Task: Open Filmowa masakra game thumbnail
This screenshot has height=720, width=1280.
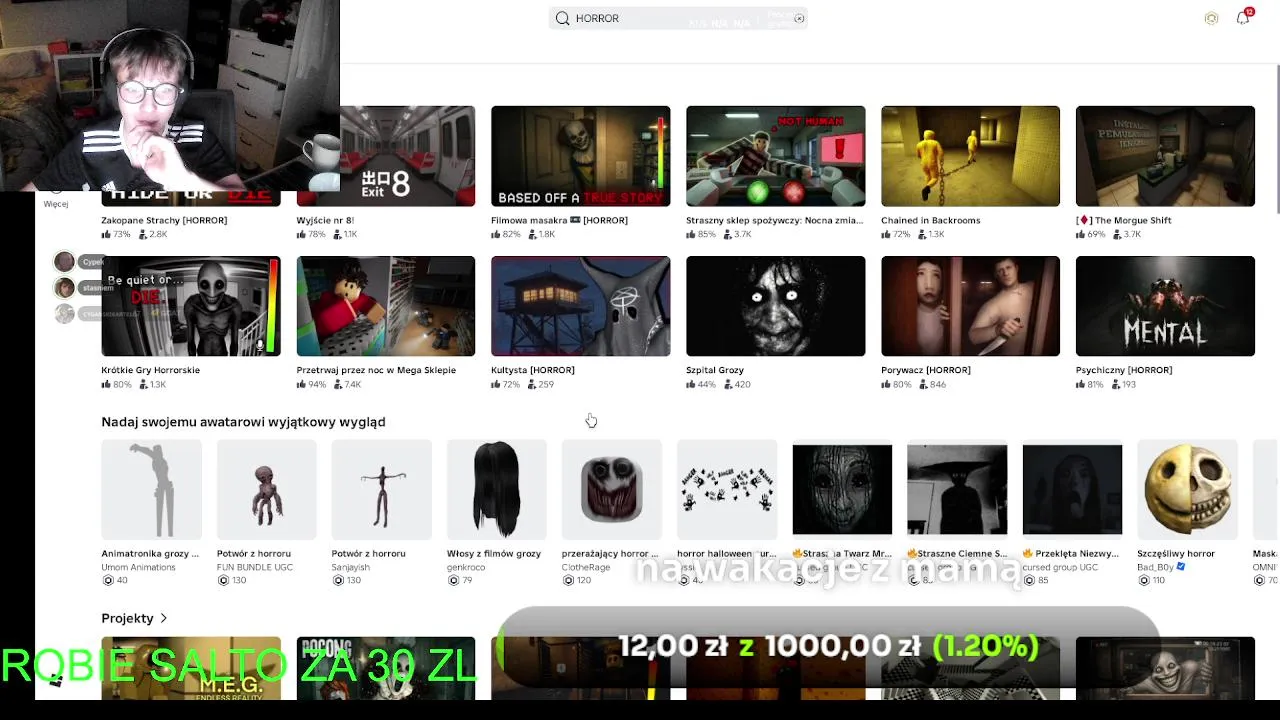Action: click(580, 156)
